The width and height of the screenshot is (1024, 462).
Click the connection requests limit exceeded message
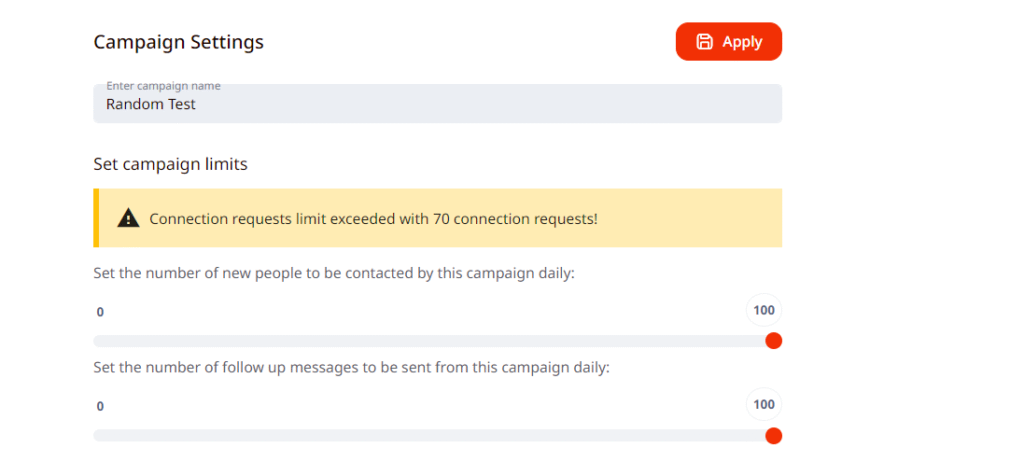pos(373,218)
